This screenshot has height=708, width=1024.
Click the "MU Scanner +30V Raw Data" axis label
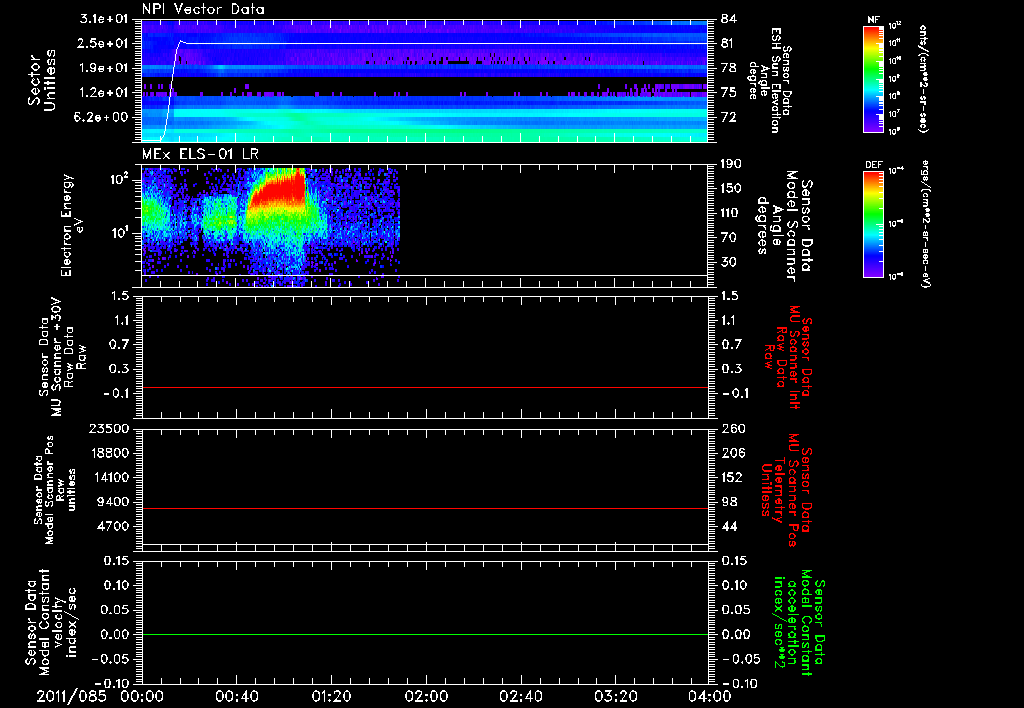(62, 357)
